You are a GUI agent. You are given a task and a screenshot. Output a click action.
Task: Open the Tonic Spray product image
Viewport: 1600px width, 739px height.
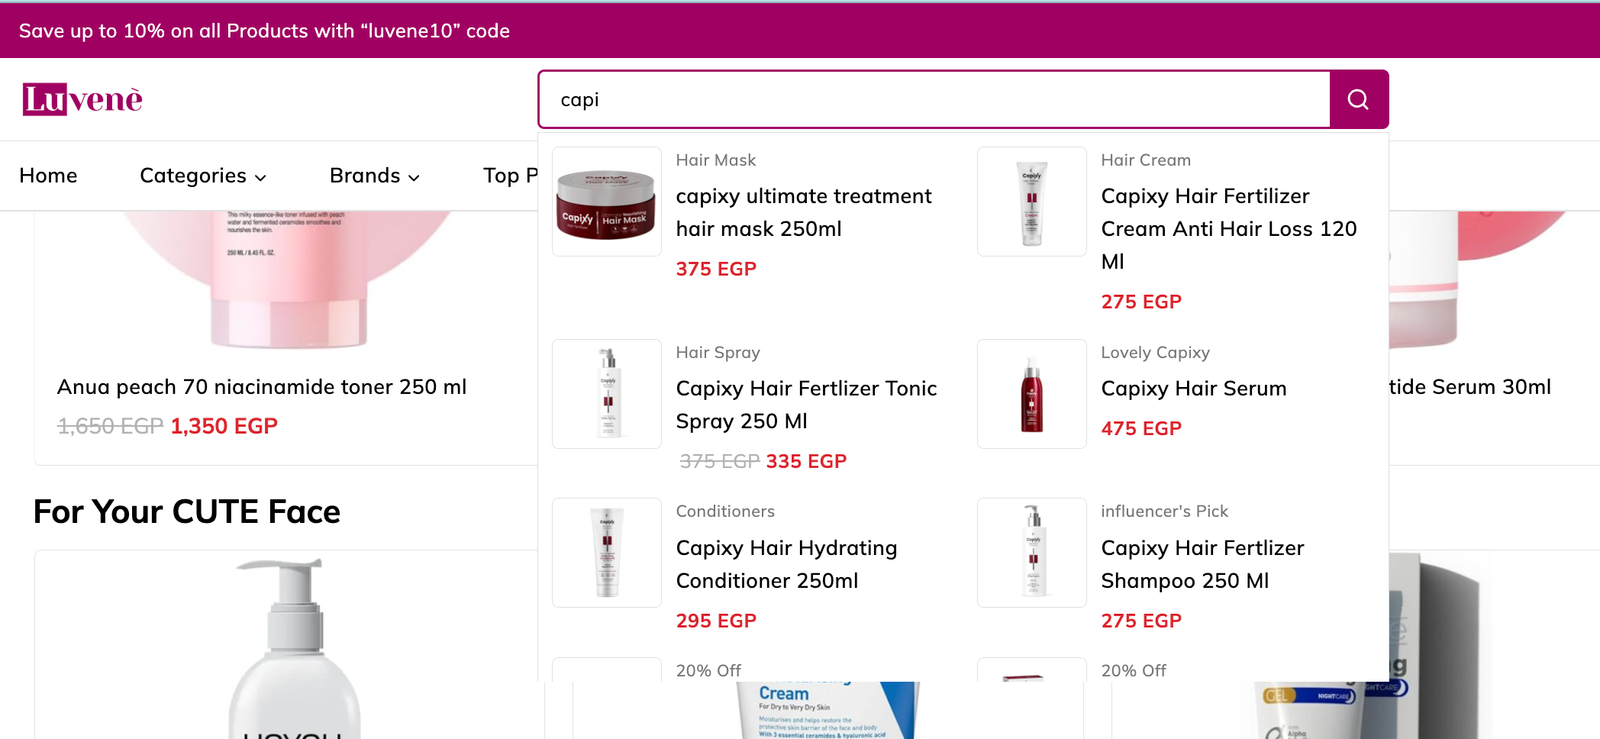[x=607, y=394]
